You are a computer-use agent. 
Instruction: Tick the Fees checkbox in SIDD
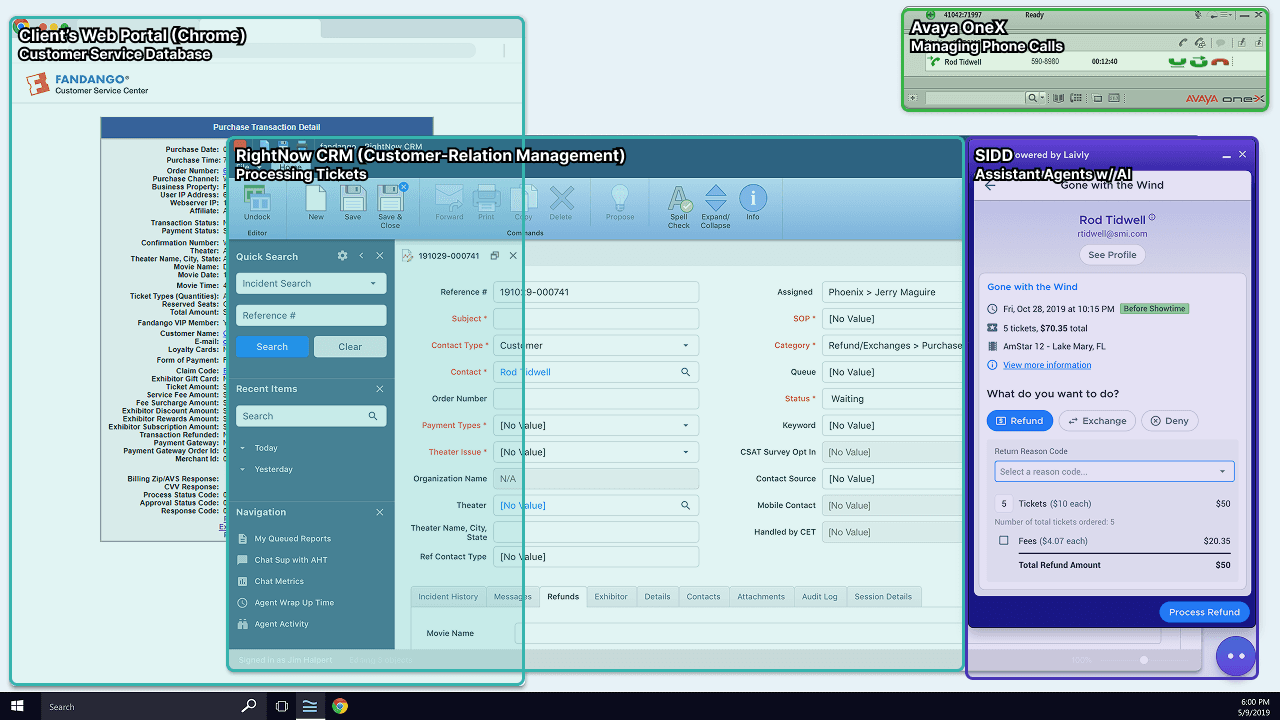tap(1004, 541)
